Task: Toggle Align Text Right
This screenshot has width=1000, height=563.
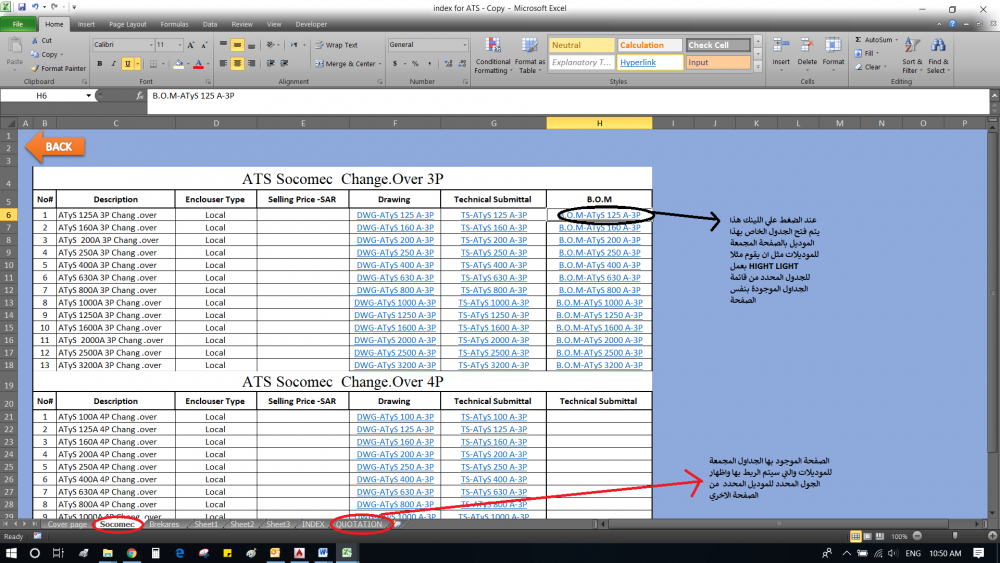Action: tap(251, 64)
